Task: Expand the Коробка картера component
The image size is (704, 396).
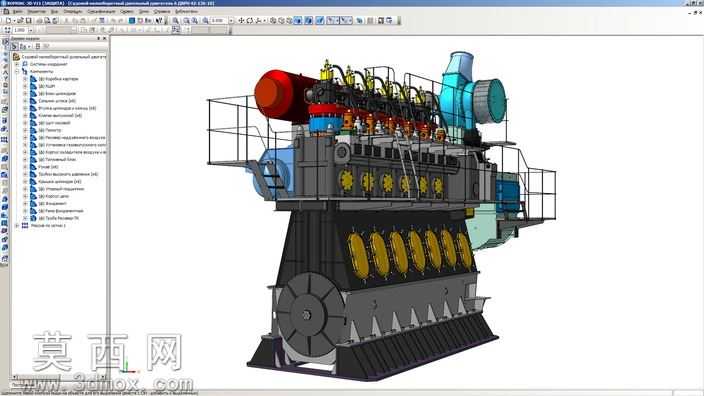Action: [x=25, y=79]
